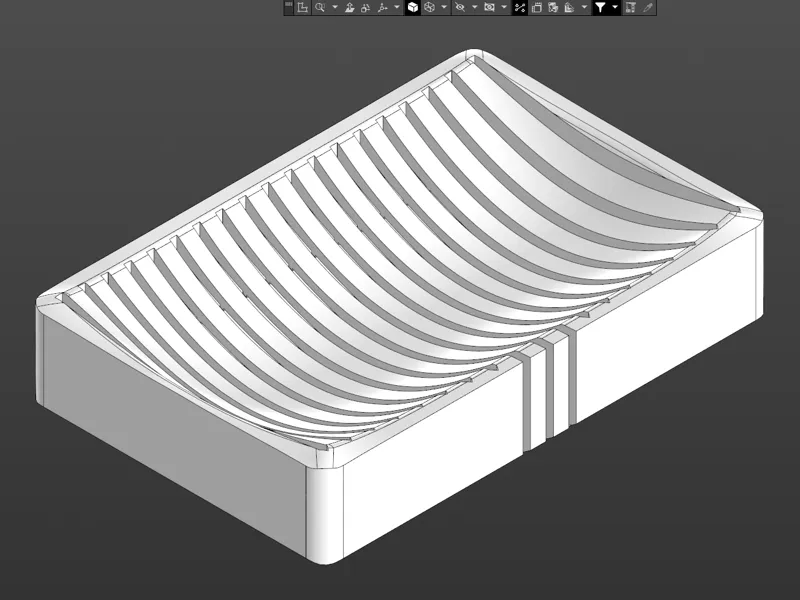800x600 pixels.
Task: Toggle the highlighted section view icon
Action: [x=519, y=7]
